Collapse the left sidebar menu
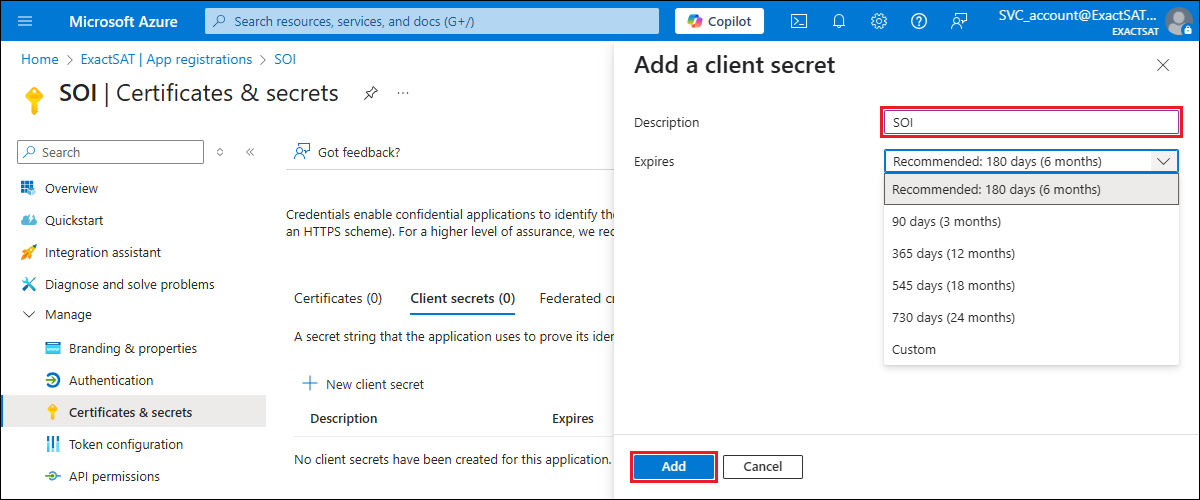 250,152
